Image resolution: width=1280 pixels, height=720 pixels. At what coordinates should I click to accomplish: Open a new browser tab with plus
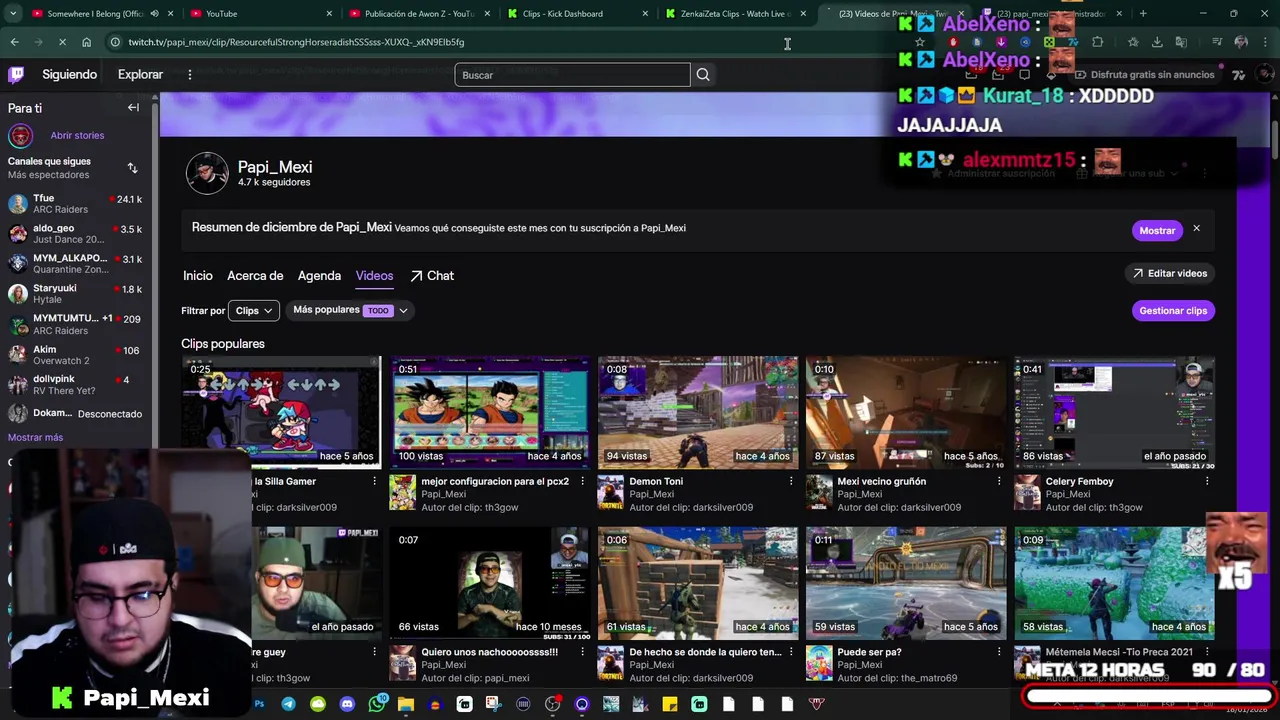1143,14
